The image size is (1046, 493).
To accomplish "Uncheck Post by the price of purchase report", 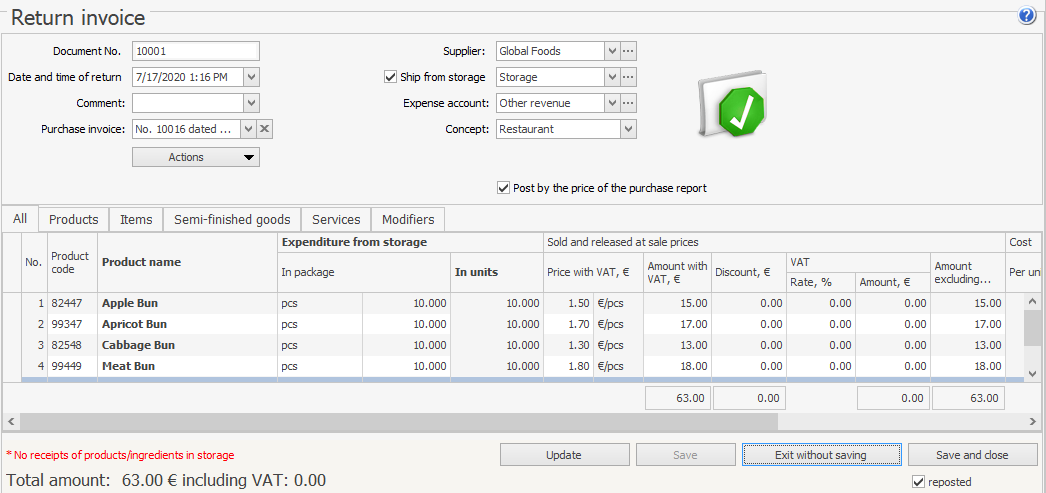I will click(503, 188).
